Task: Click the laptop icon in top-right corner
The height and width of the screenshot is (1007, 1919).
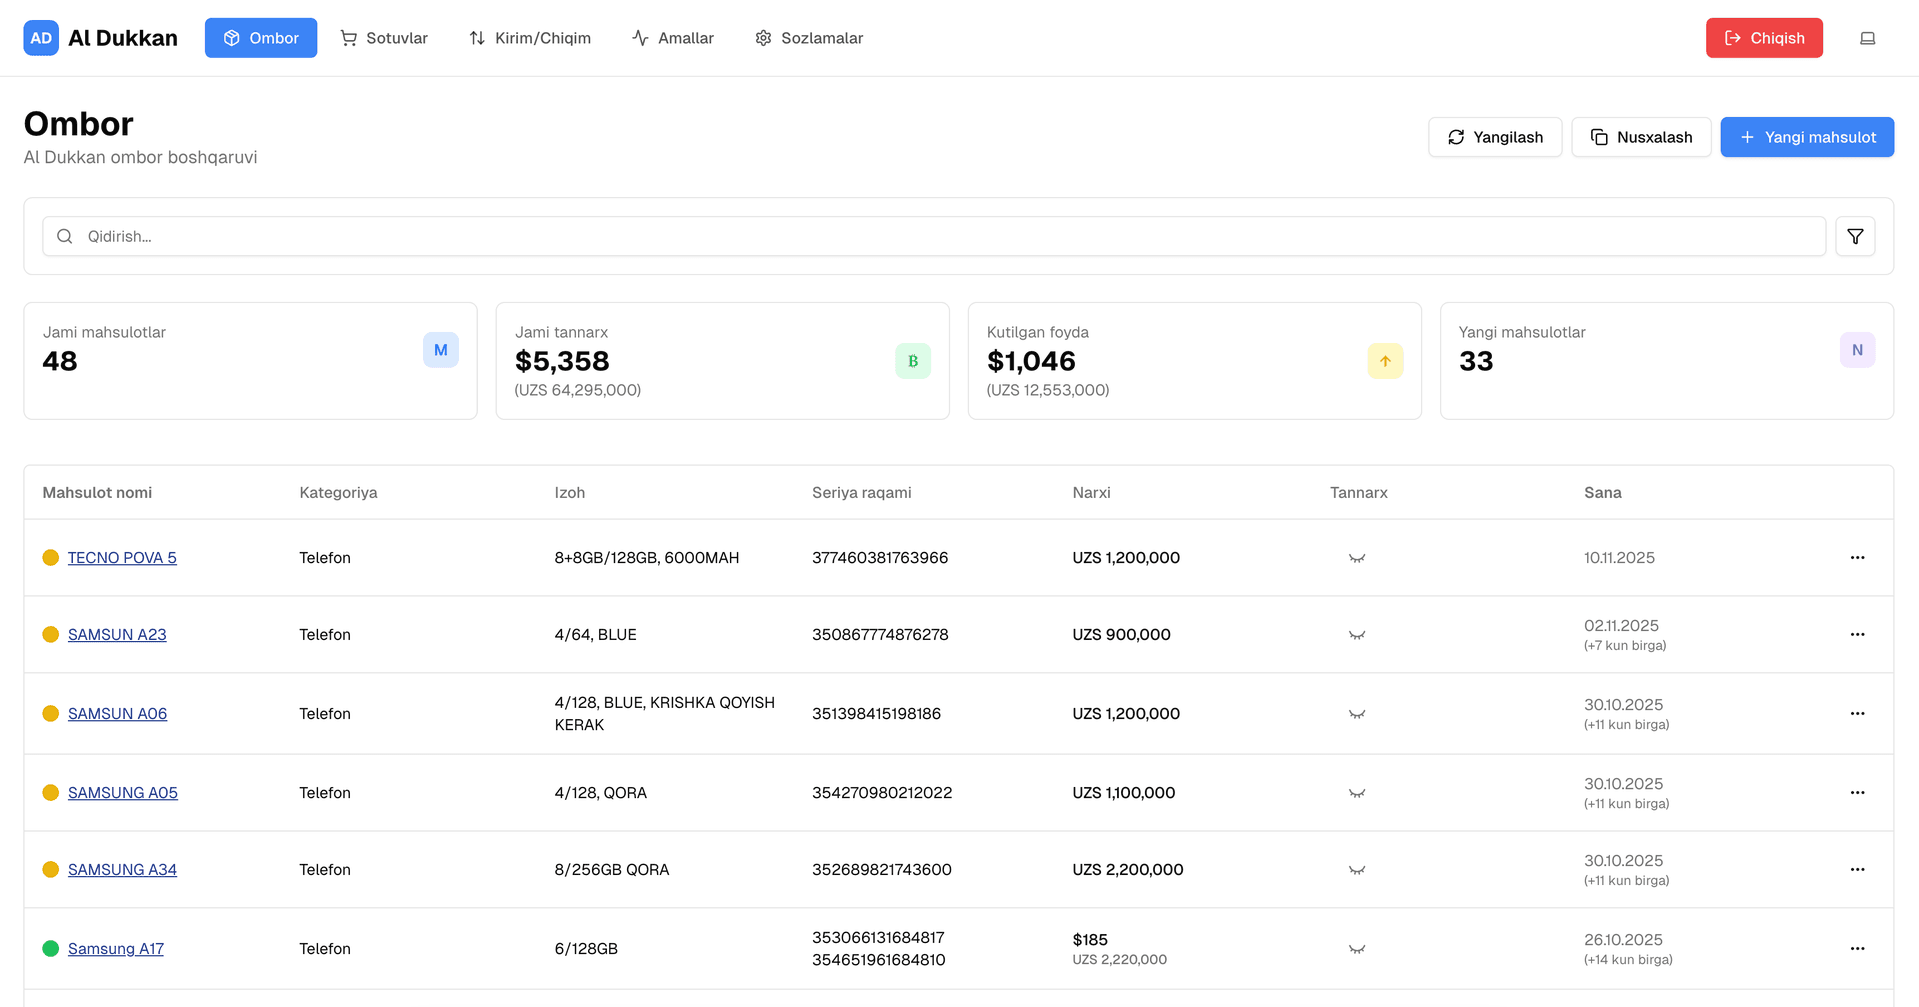Action: tap(1867, 38)
